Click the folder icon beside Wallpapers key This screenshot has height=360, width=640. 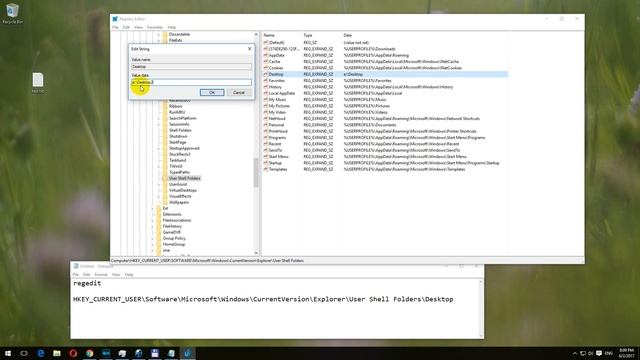pyautogui.click(x=165, y=202)
